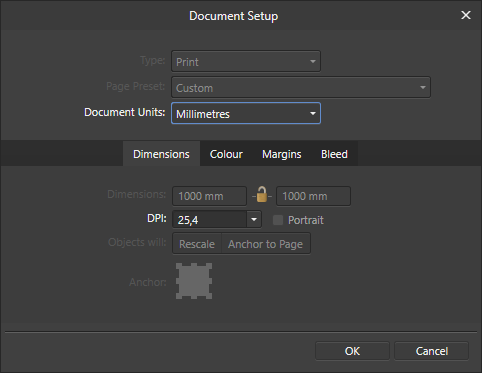Switch to the Colour tab
Screen dimensions: 482x373
pos(226,154)
